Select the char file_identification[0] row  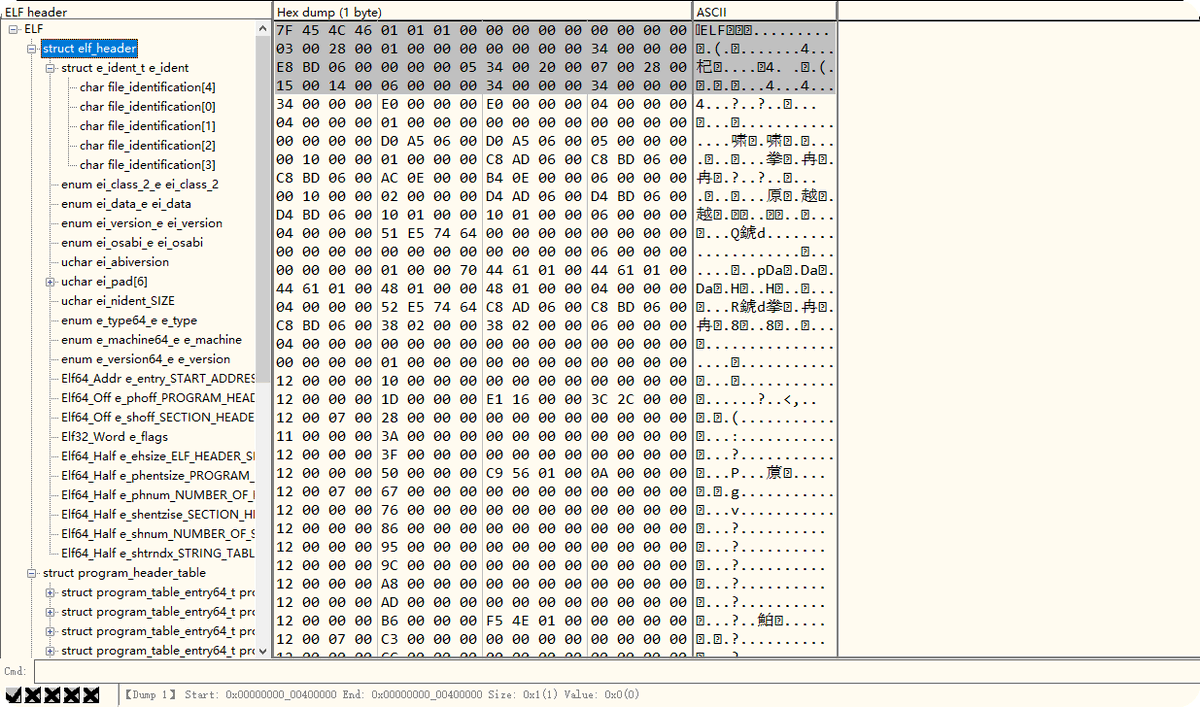point(147,106)
